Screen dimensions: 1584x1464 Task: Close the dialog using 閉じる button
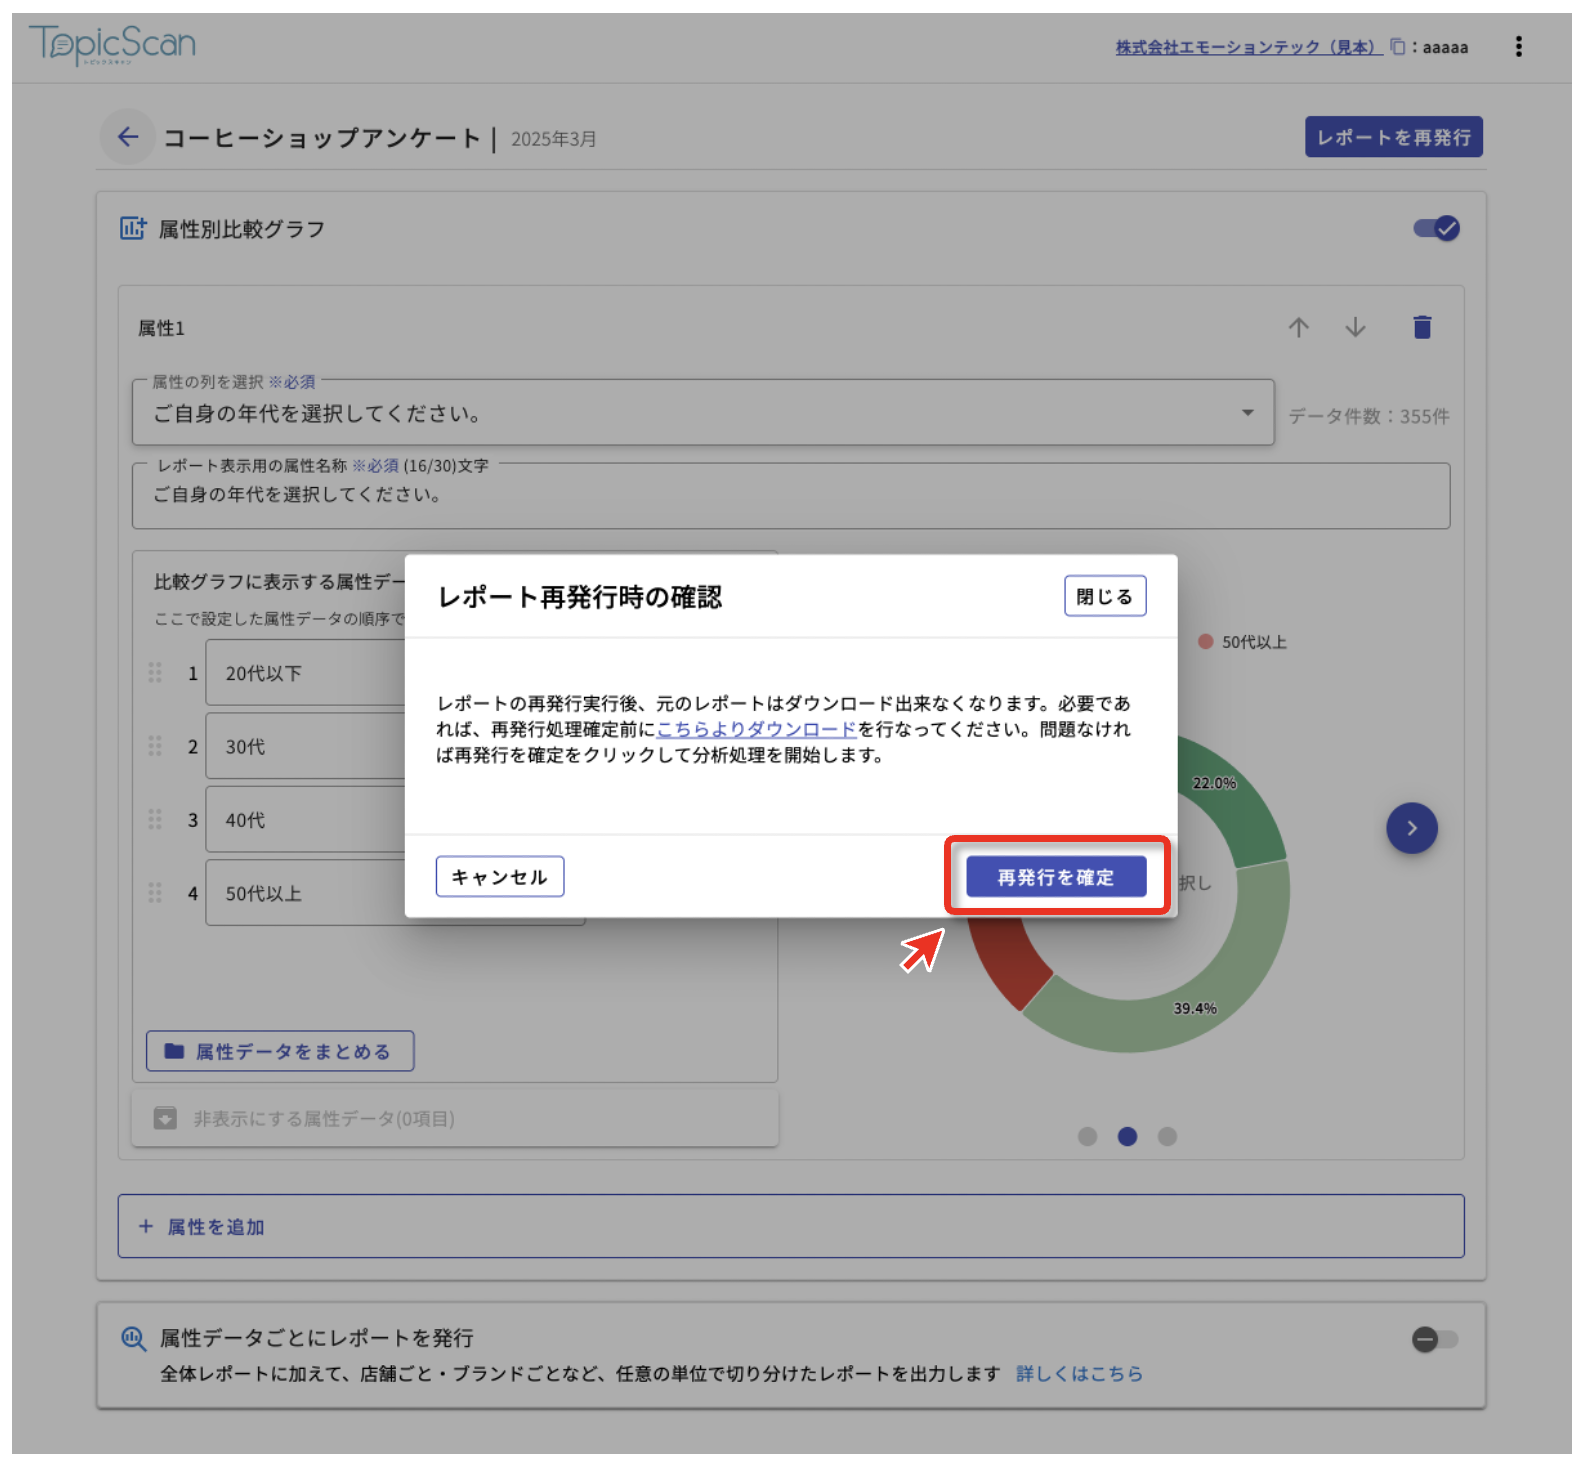point(1104,597)
